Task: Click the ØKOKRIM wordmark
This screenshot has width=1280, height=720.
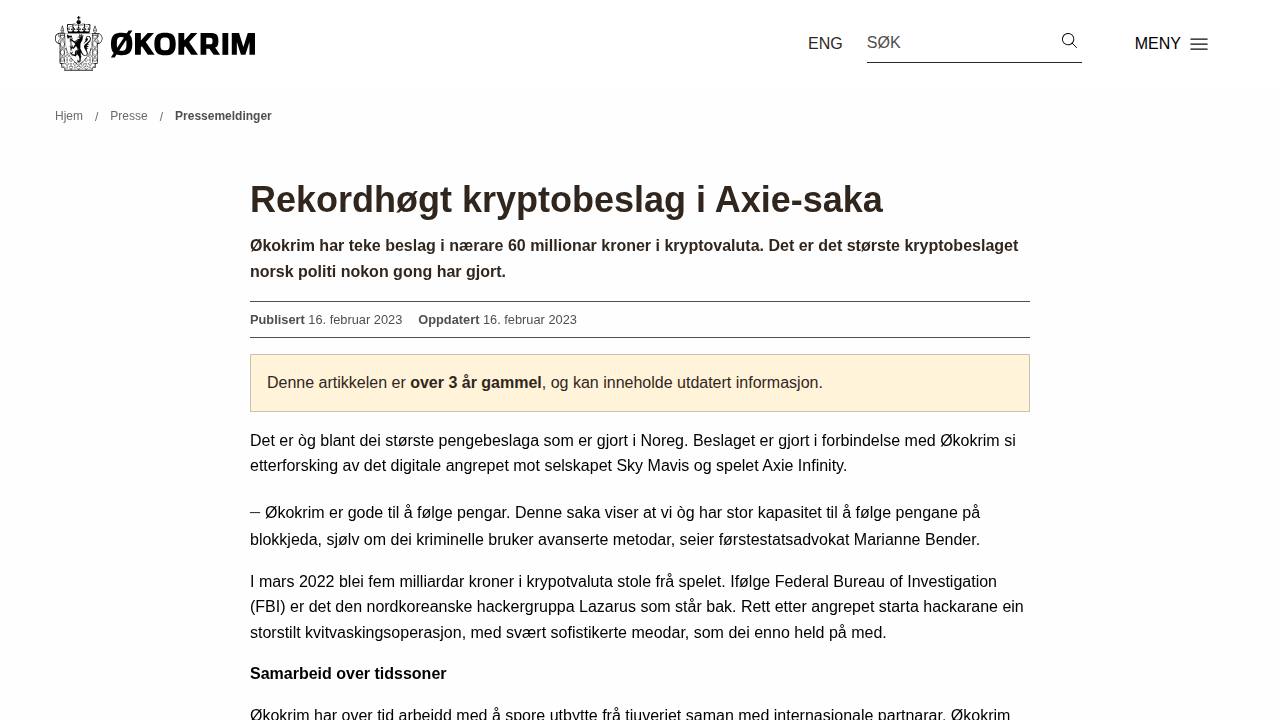Action: click(183, 44)
